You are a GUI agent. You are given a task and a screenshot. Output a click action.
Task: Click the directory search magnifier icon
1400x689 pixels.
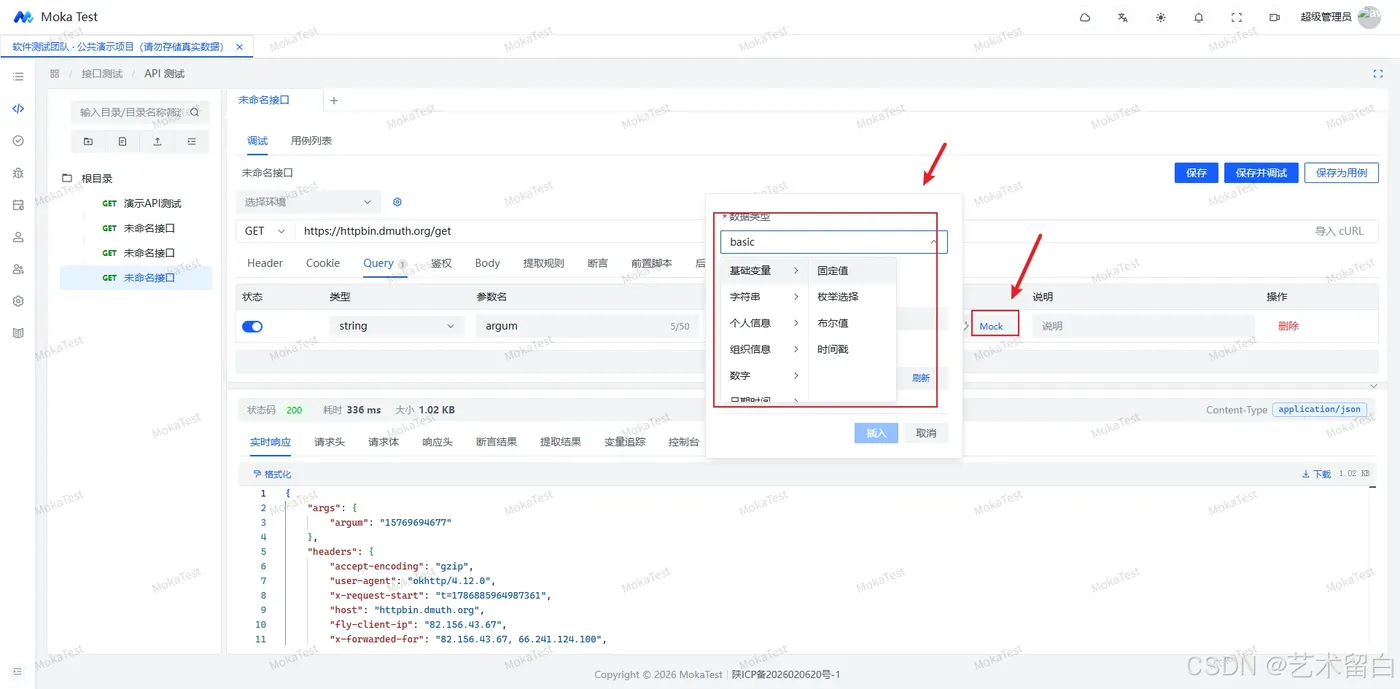click(x=195, y=112)
